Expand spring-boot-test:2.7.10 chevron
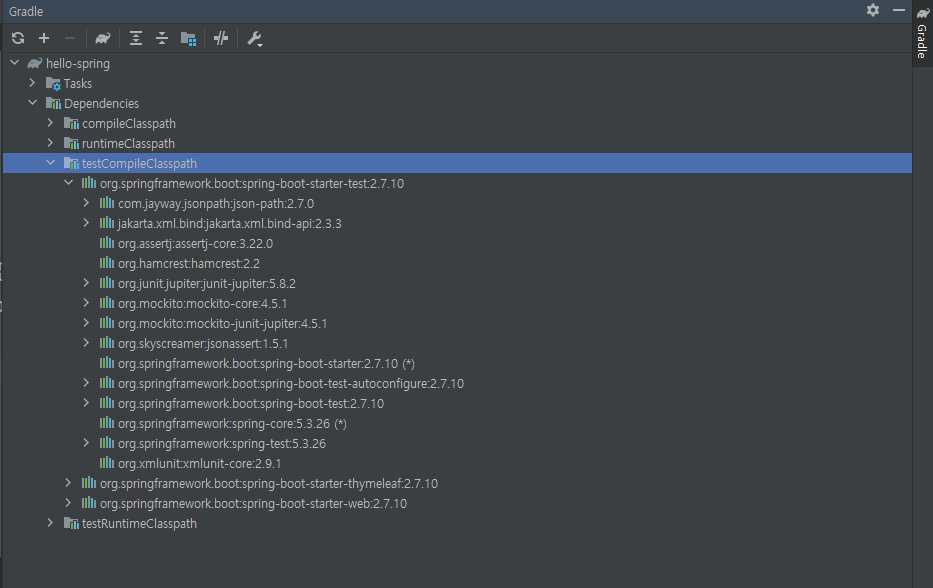Screen dimensions: 933x588 86,403
